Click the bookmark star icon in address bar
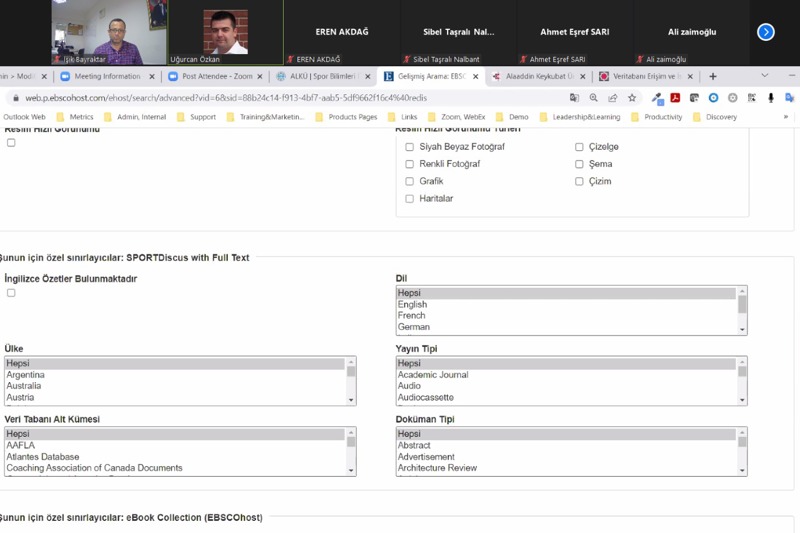 (632, 98)
